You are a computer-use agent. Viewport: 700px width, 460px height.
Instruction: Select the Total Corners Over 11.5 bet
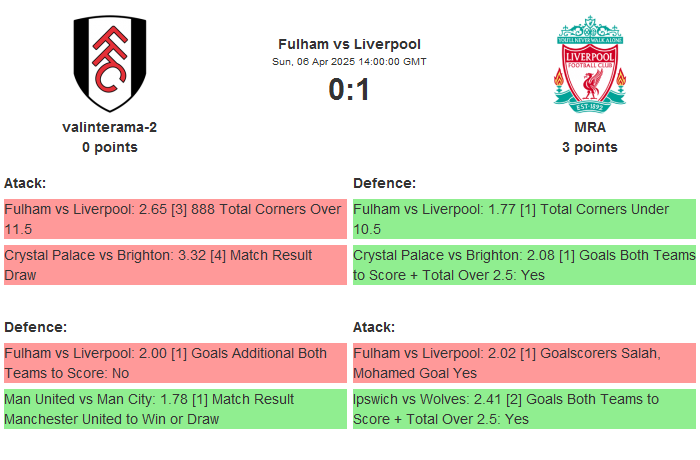coord(174,219)
